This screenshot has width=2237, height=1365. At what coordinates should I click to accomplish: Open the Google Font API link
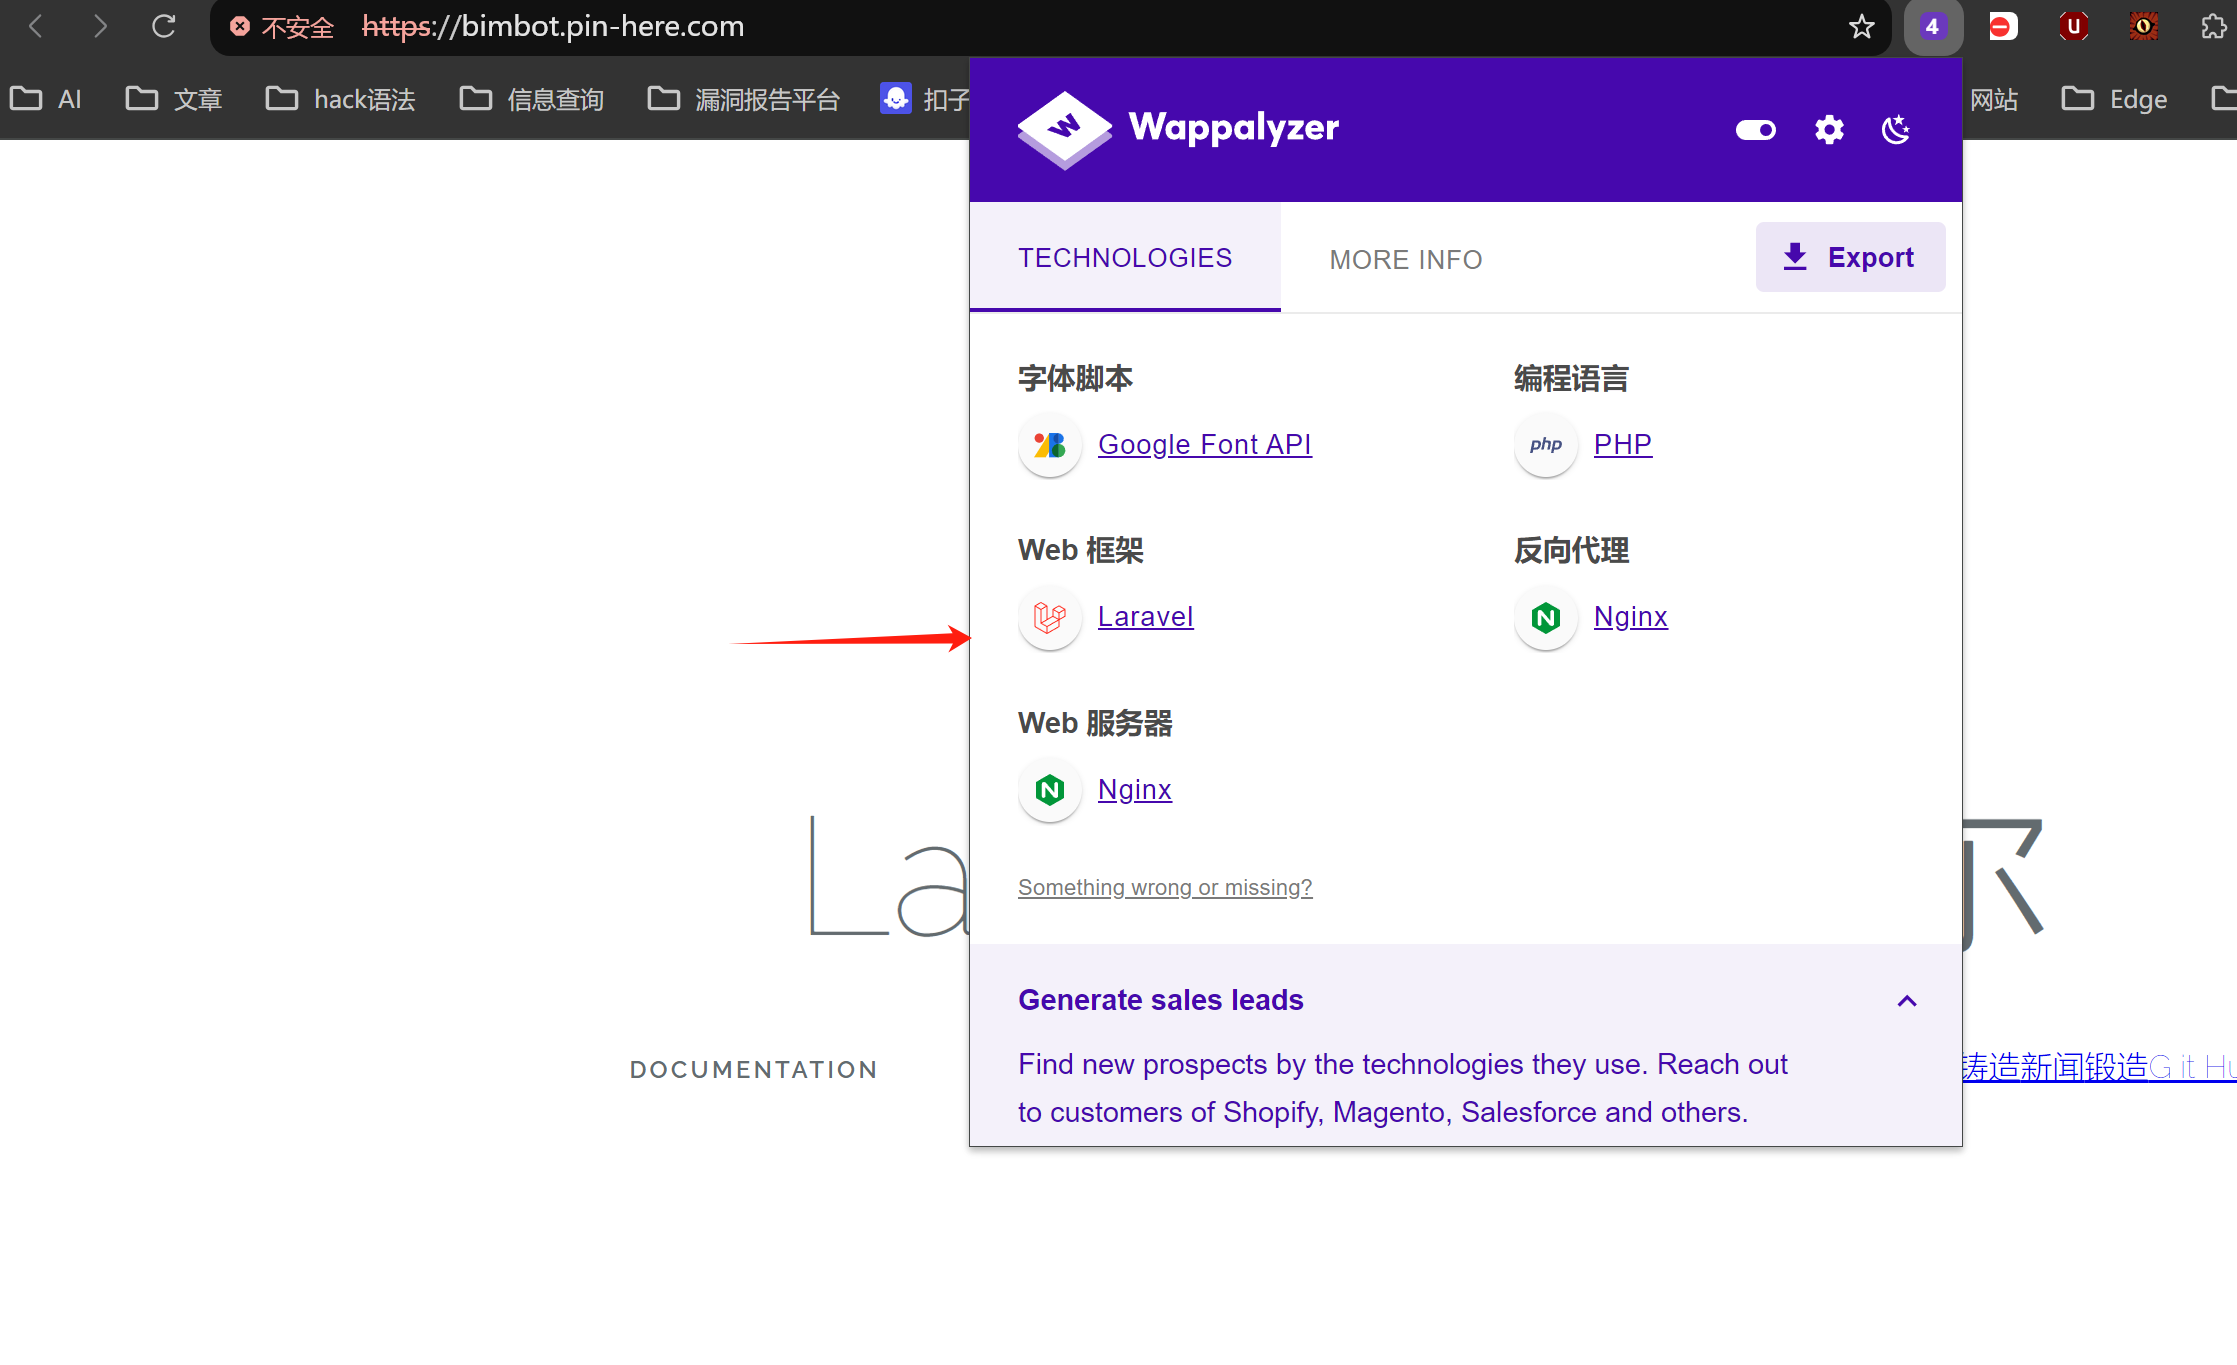coord(1204,445)
